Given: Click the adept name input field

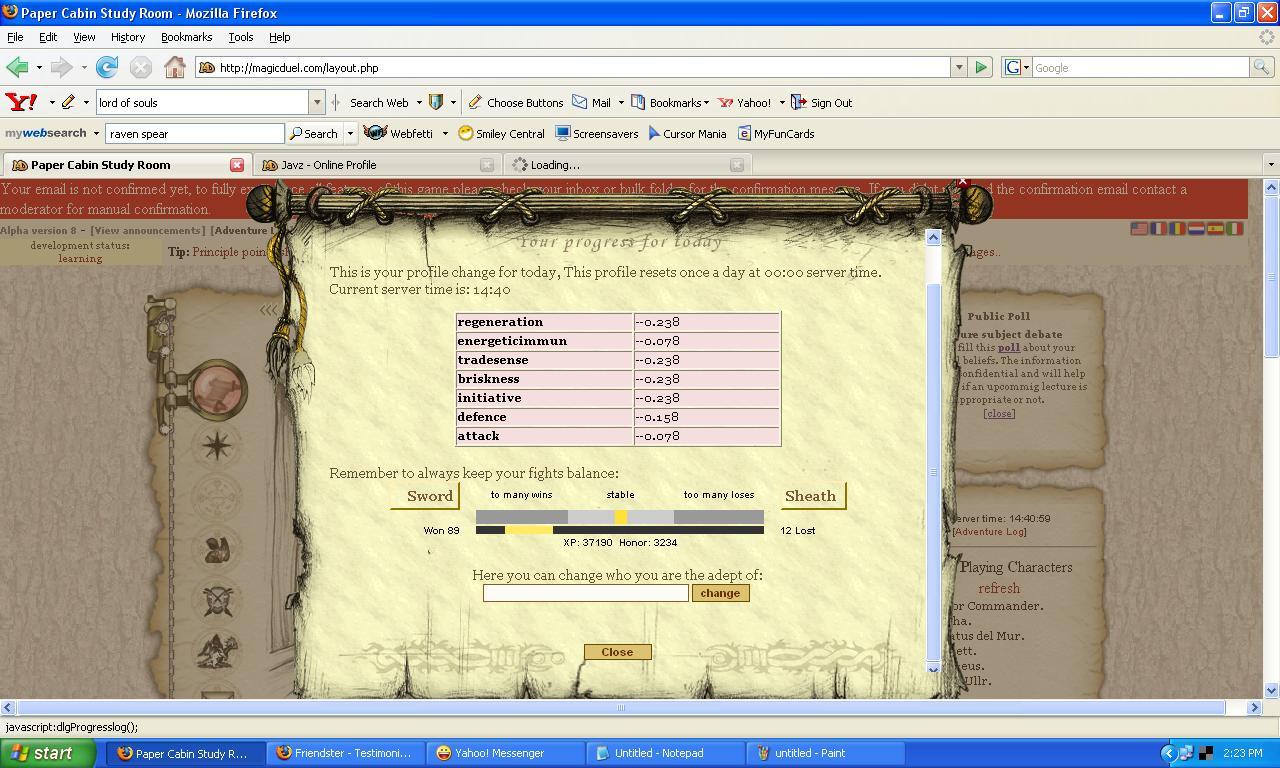Looking at the screenshot, I should pyautogui.click(x=586, y=593).
